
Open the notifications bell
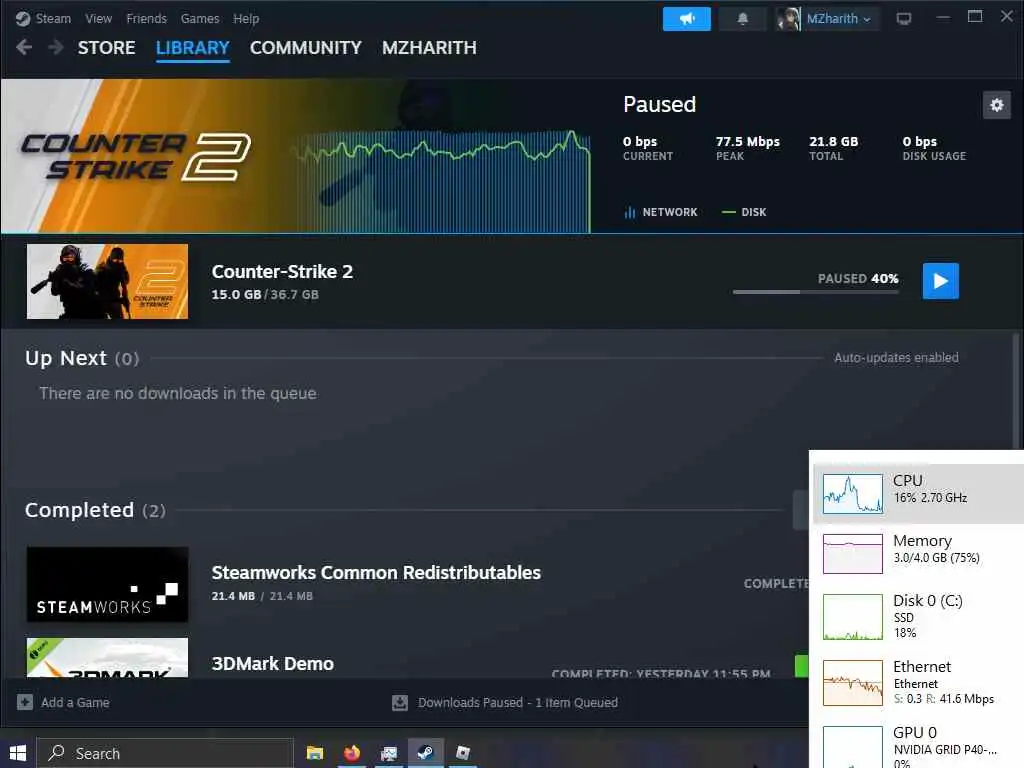pyautogui.click(x=743, y=19)
